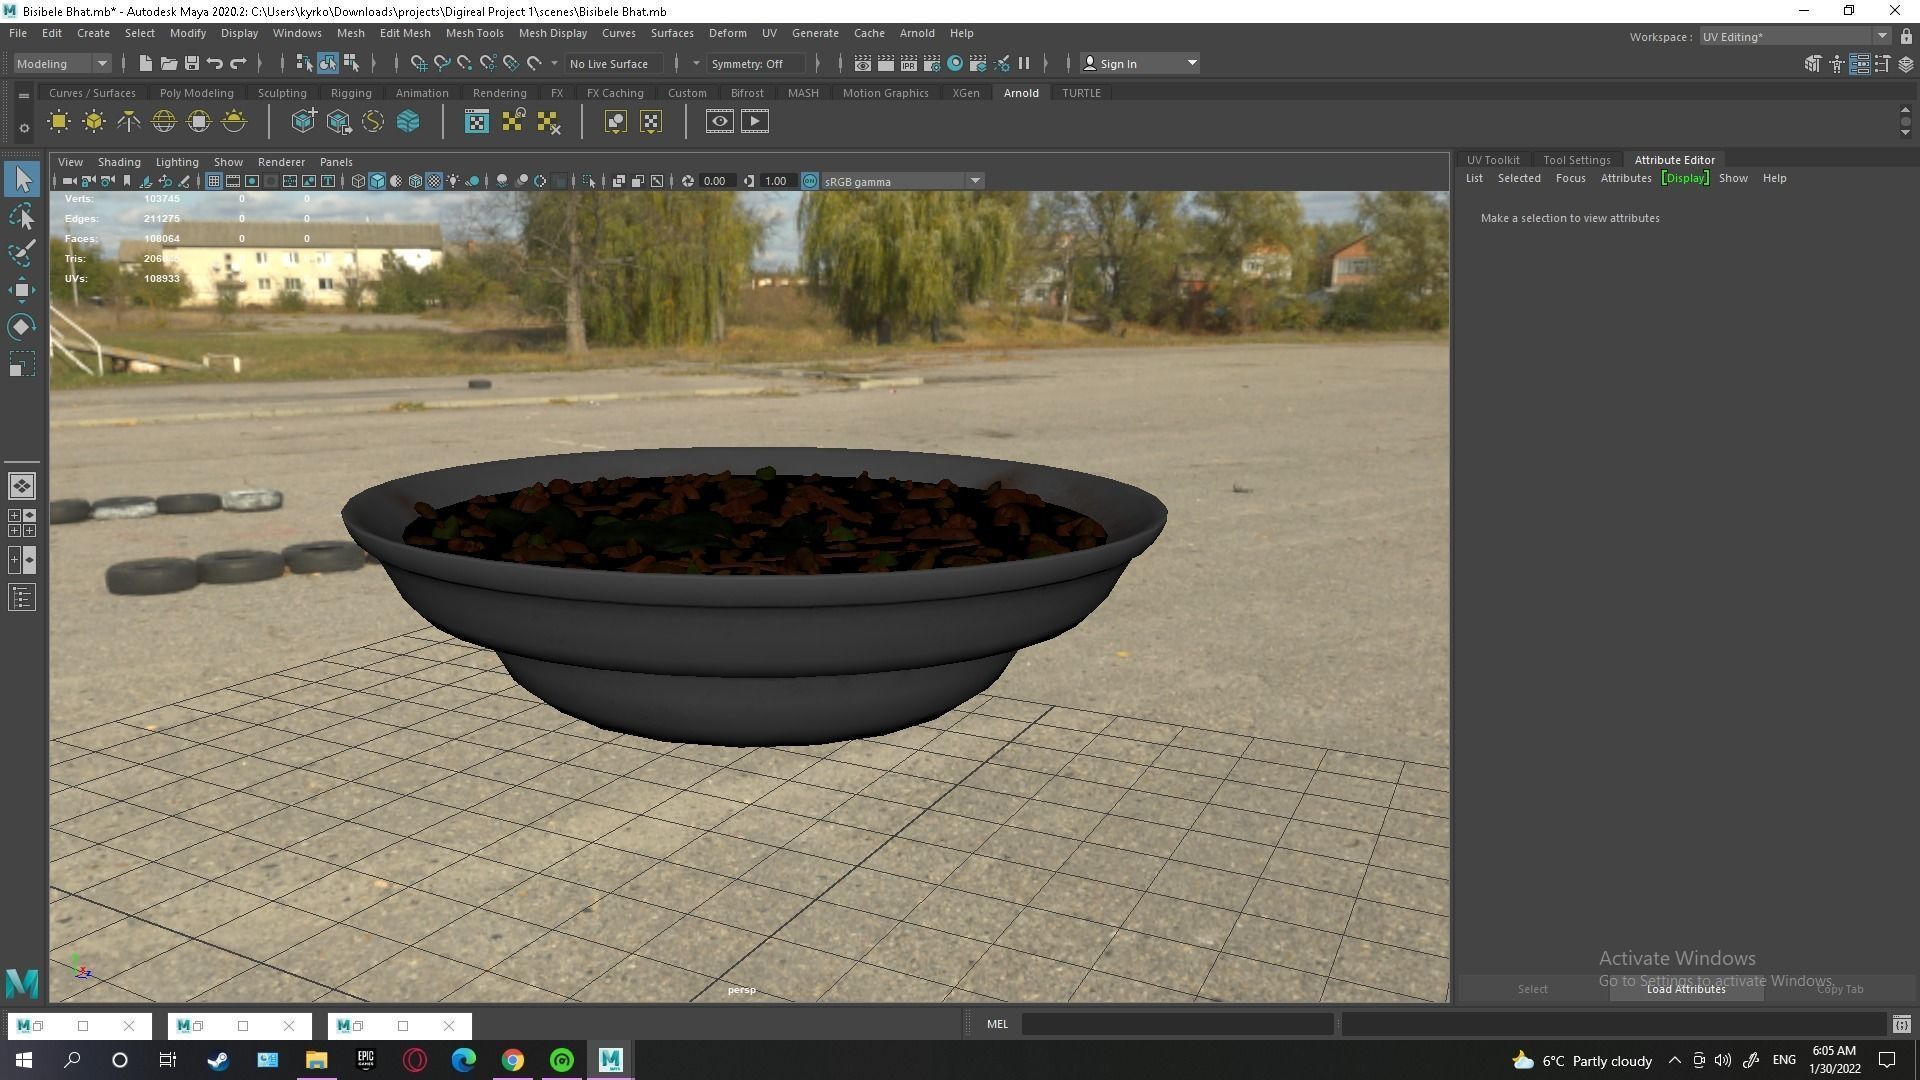Save the scene with the disk icon
Viewport: 1920px width, 1080px height.
coord(192,63)
